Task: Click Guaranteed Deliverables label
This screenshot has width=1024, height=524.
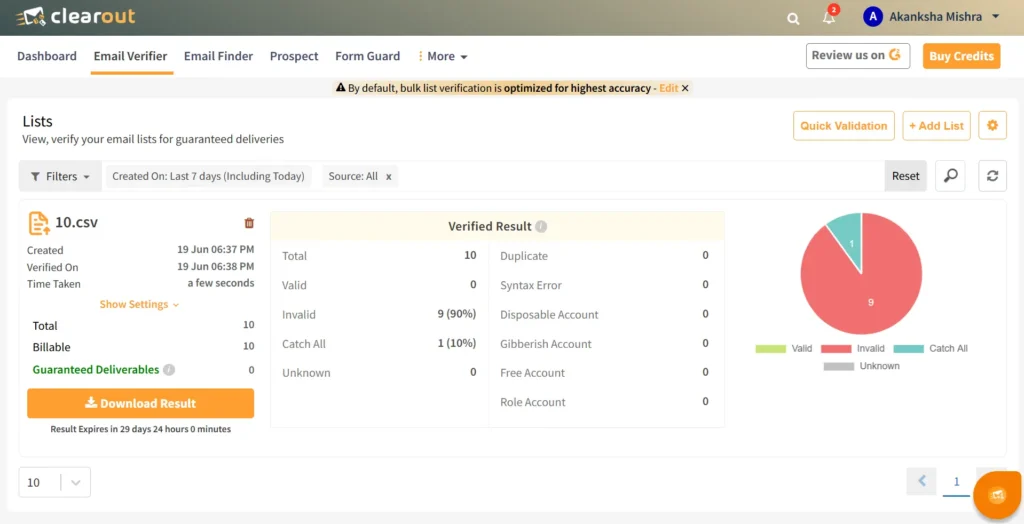Action: tap(96, 370)
